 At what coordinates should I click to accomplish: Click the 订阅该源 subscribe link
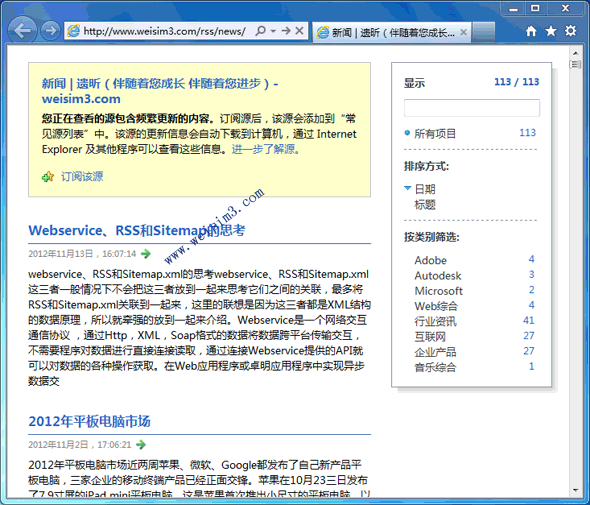82,176
